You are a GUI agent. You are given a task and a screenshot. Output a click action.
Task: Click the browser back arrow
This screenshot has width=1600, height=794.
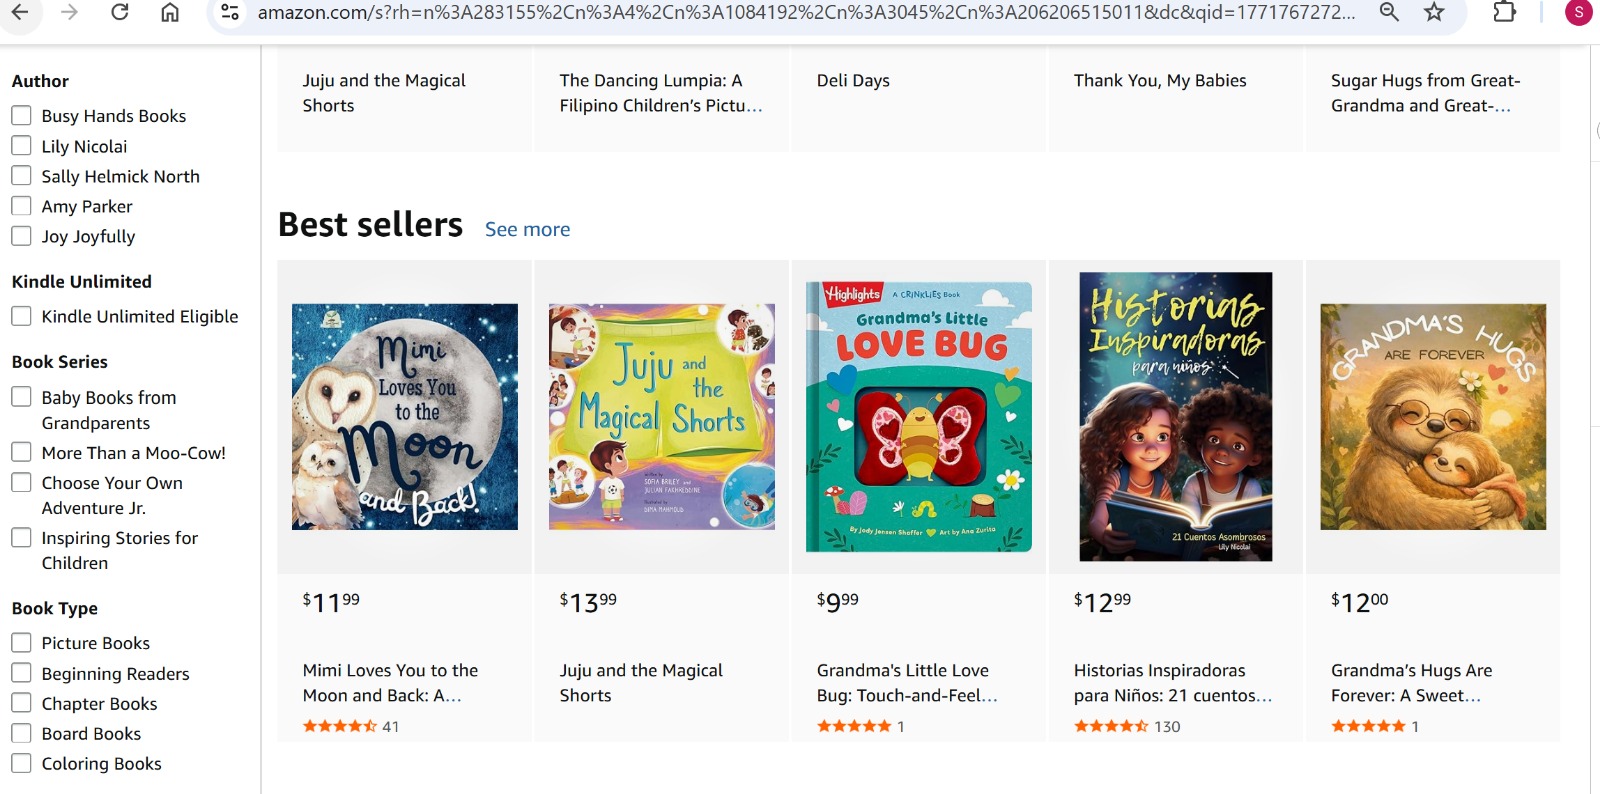point(20,12)
